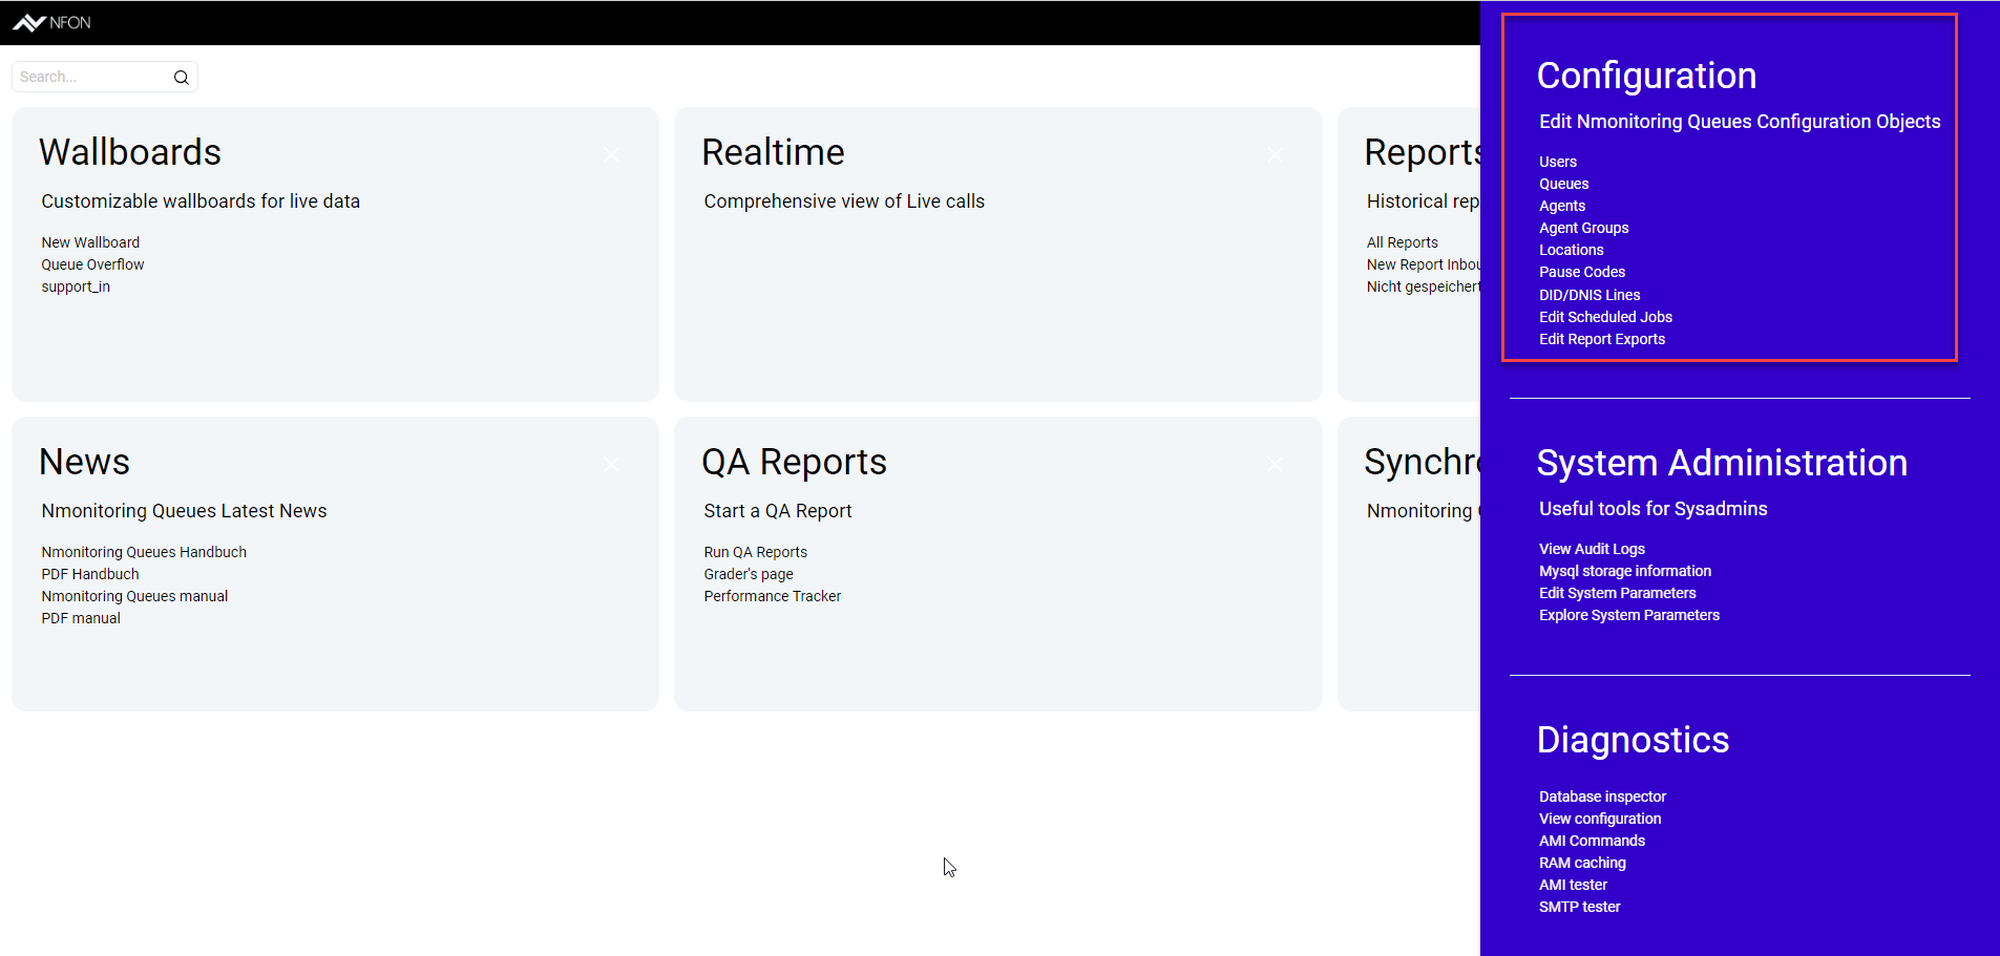Screen dimensions: 2000x956
Task: Open Performance Tracker link
Action: click(772, 596)
